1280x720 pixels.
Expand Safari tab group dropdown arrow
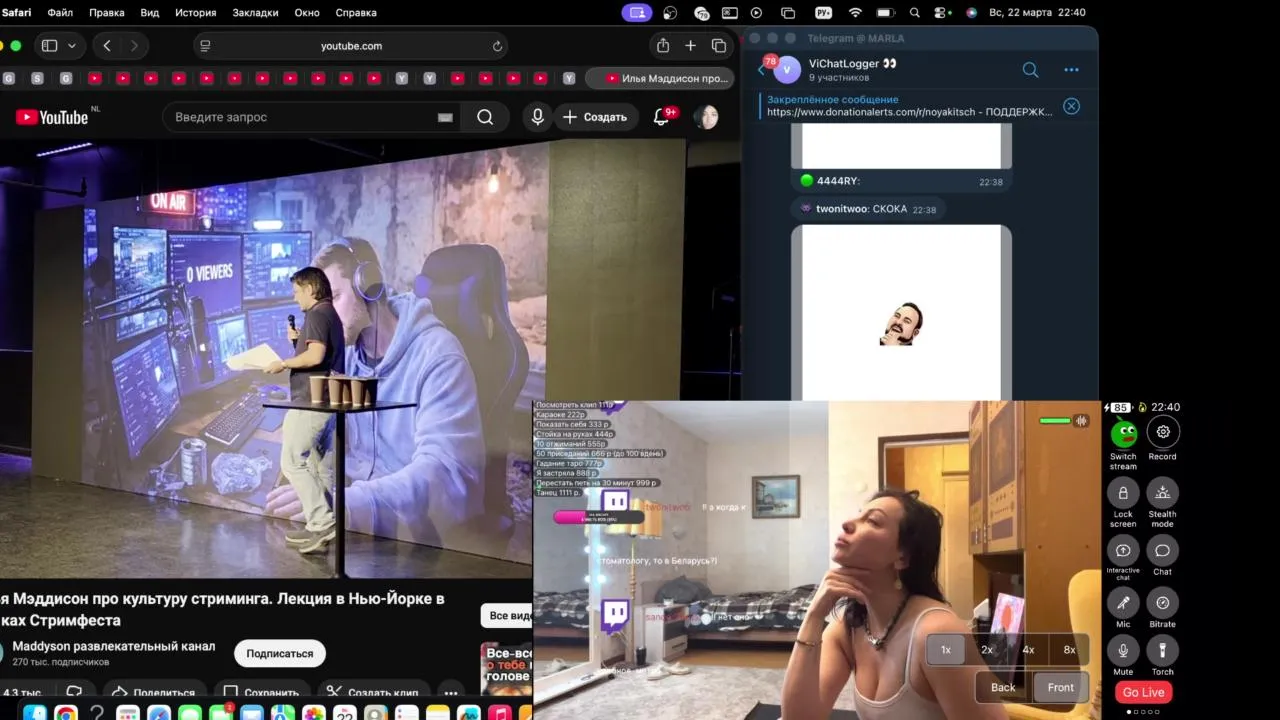pyautogui.click(x=72, y=46)
